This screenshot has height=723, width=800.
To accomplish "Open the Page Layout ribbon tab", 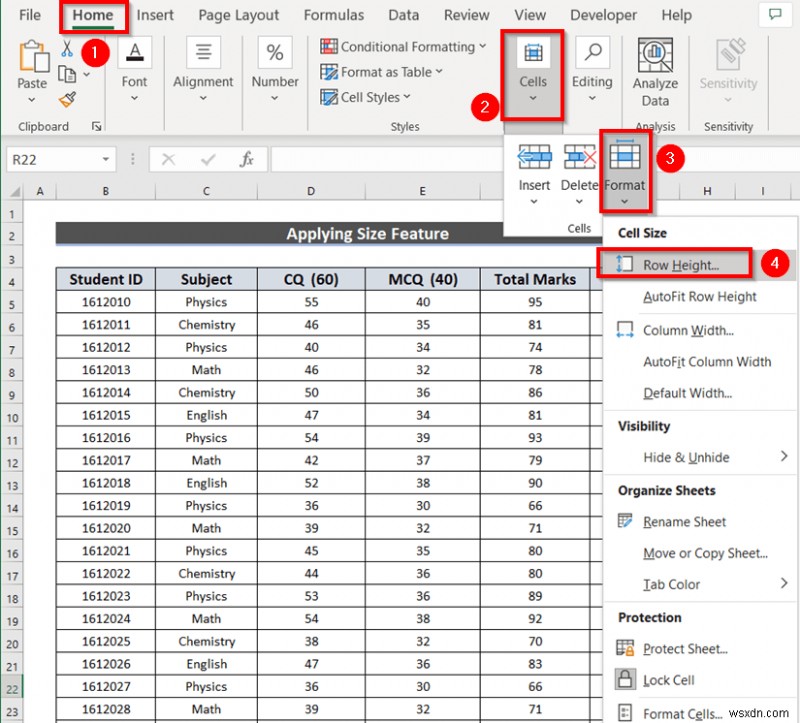I will click(x=238, y=15).
